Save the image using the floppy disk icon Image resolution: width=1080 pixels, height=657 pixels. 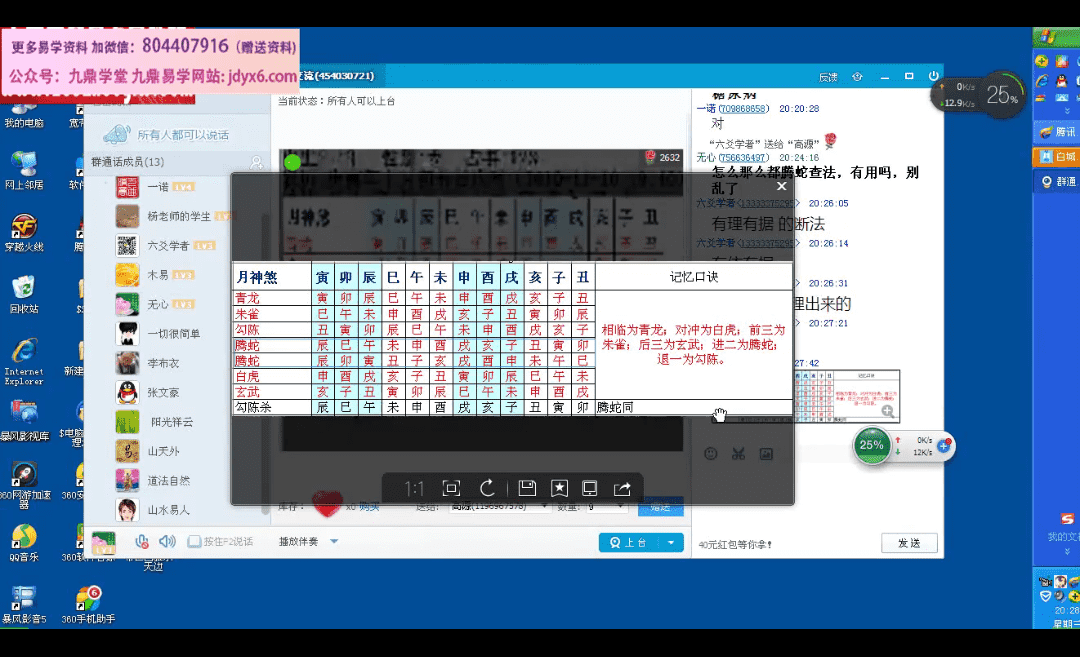click(527, 488)
